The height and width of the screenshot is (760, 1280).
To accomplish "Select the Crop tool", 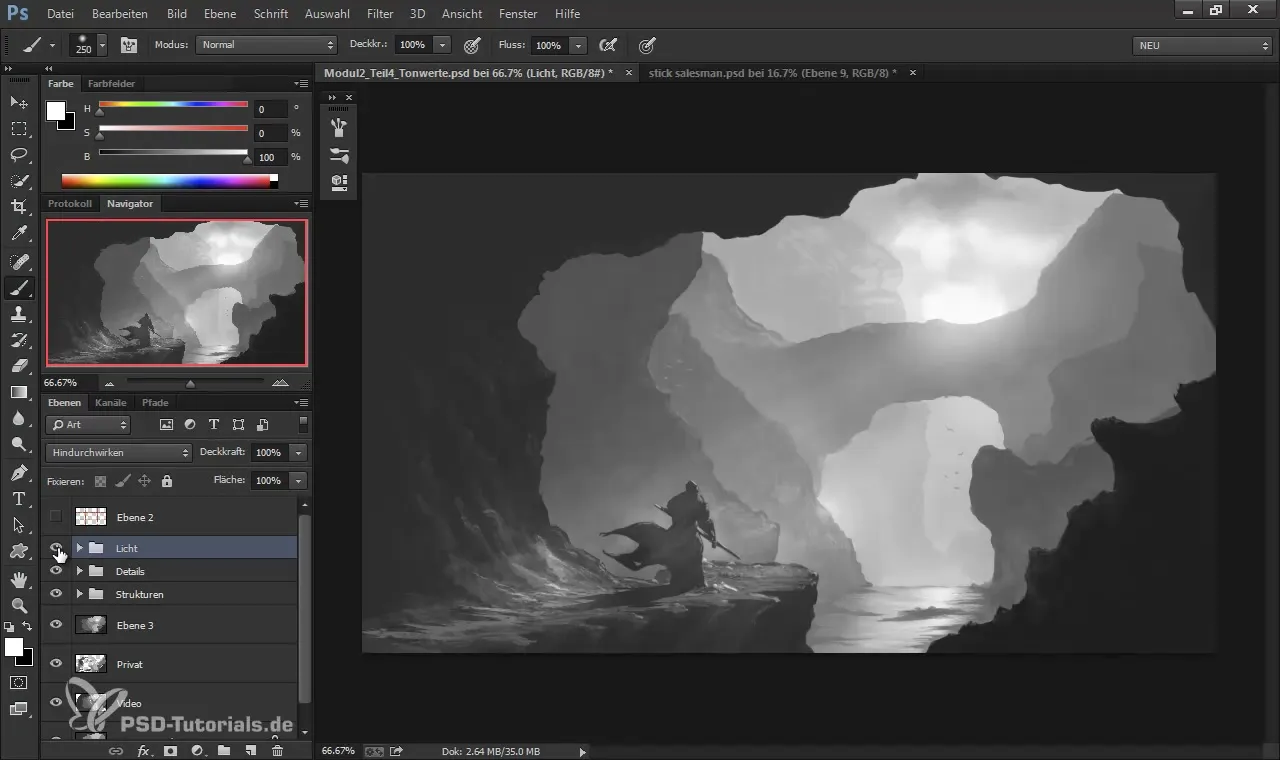I will click(19, 207).
